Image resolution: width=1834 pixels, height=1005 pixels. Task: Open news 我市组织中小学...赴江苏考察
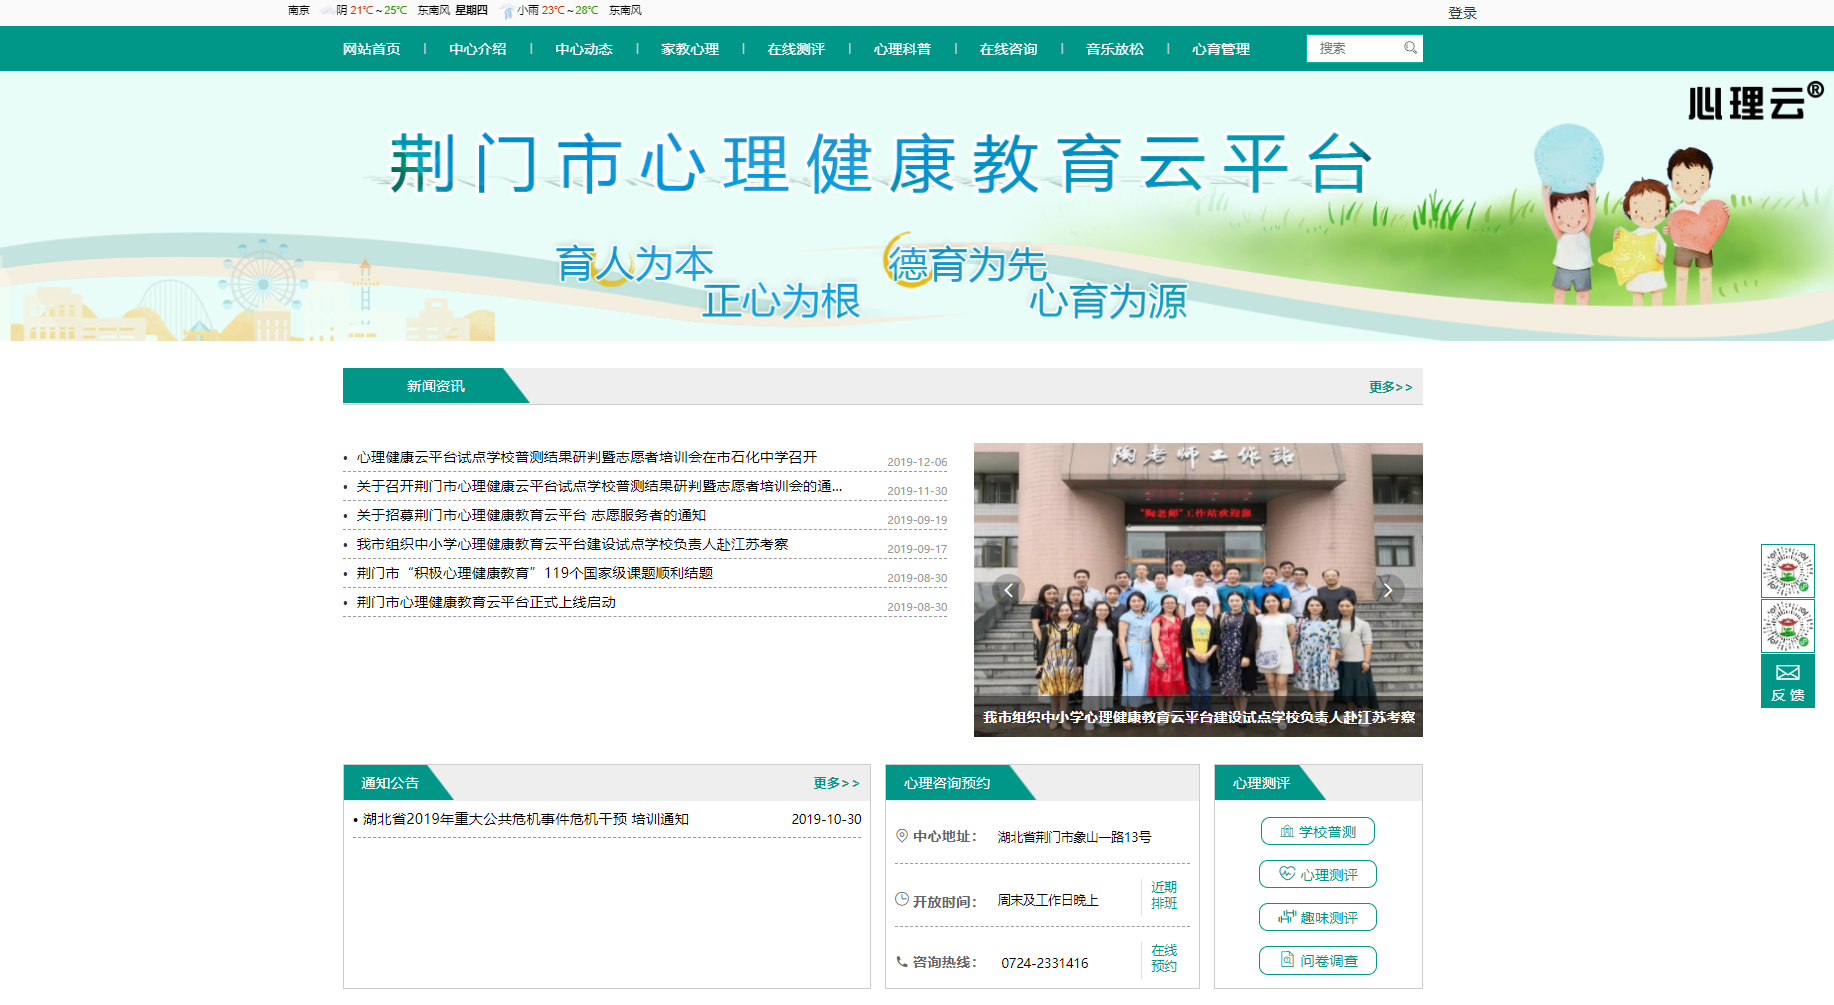click(572, 544)
